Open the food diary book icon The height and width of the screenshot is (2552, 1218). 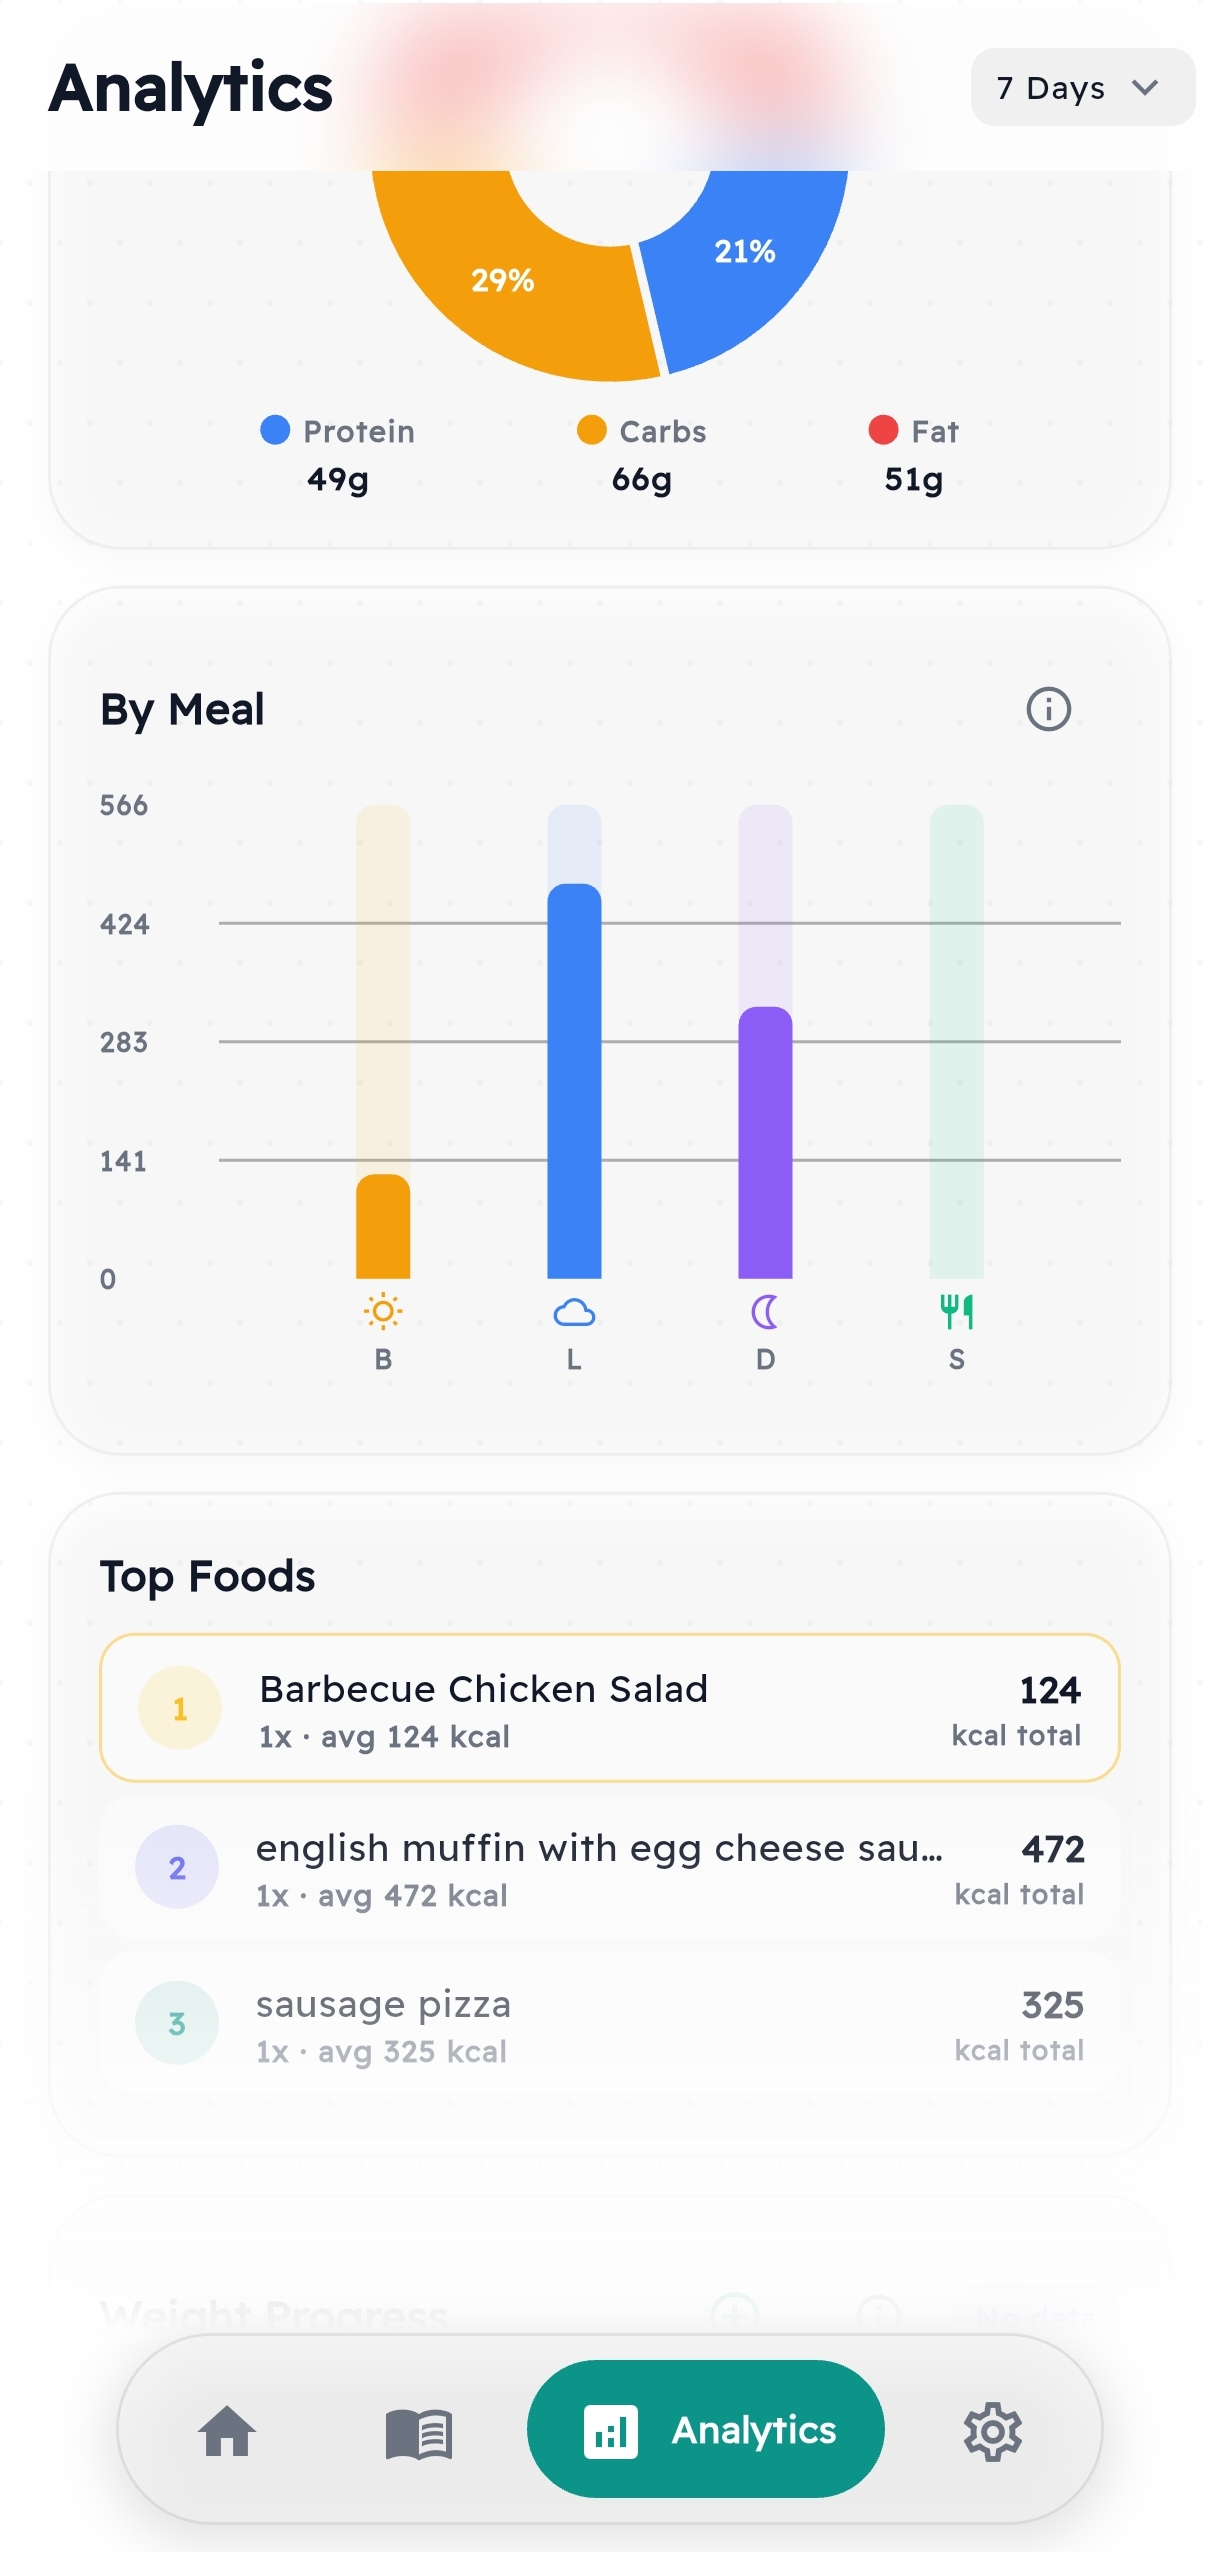click(x=419, y=2432)
